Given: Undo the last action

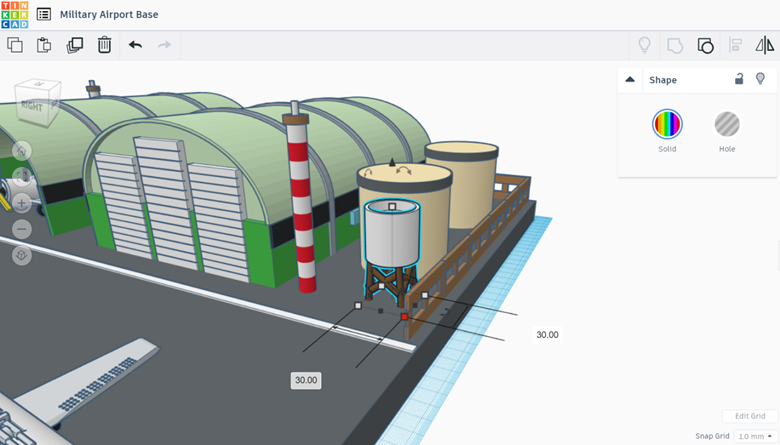Looking at the screenshot, I should tap(135, 45).
